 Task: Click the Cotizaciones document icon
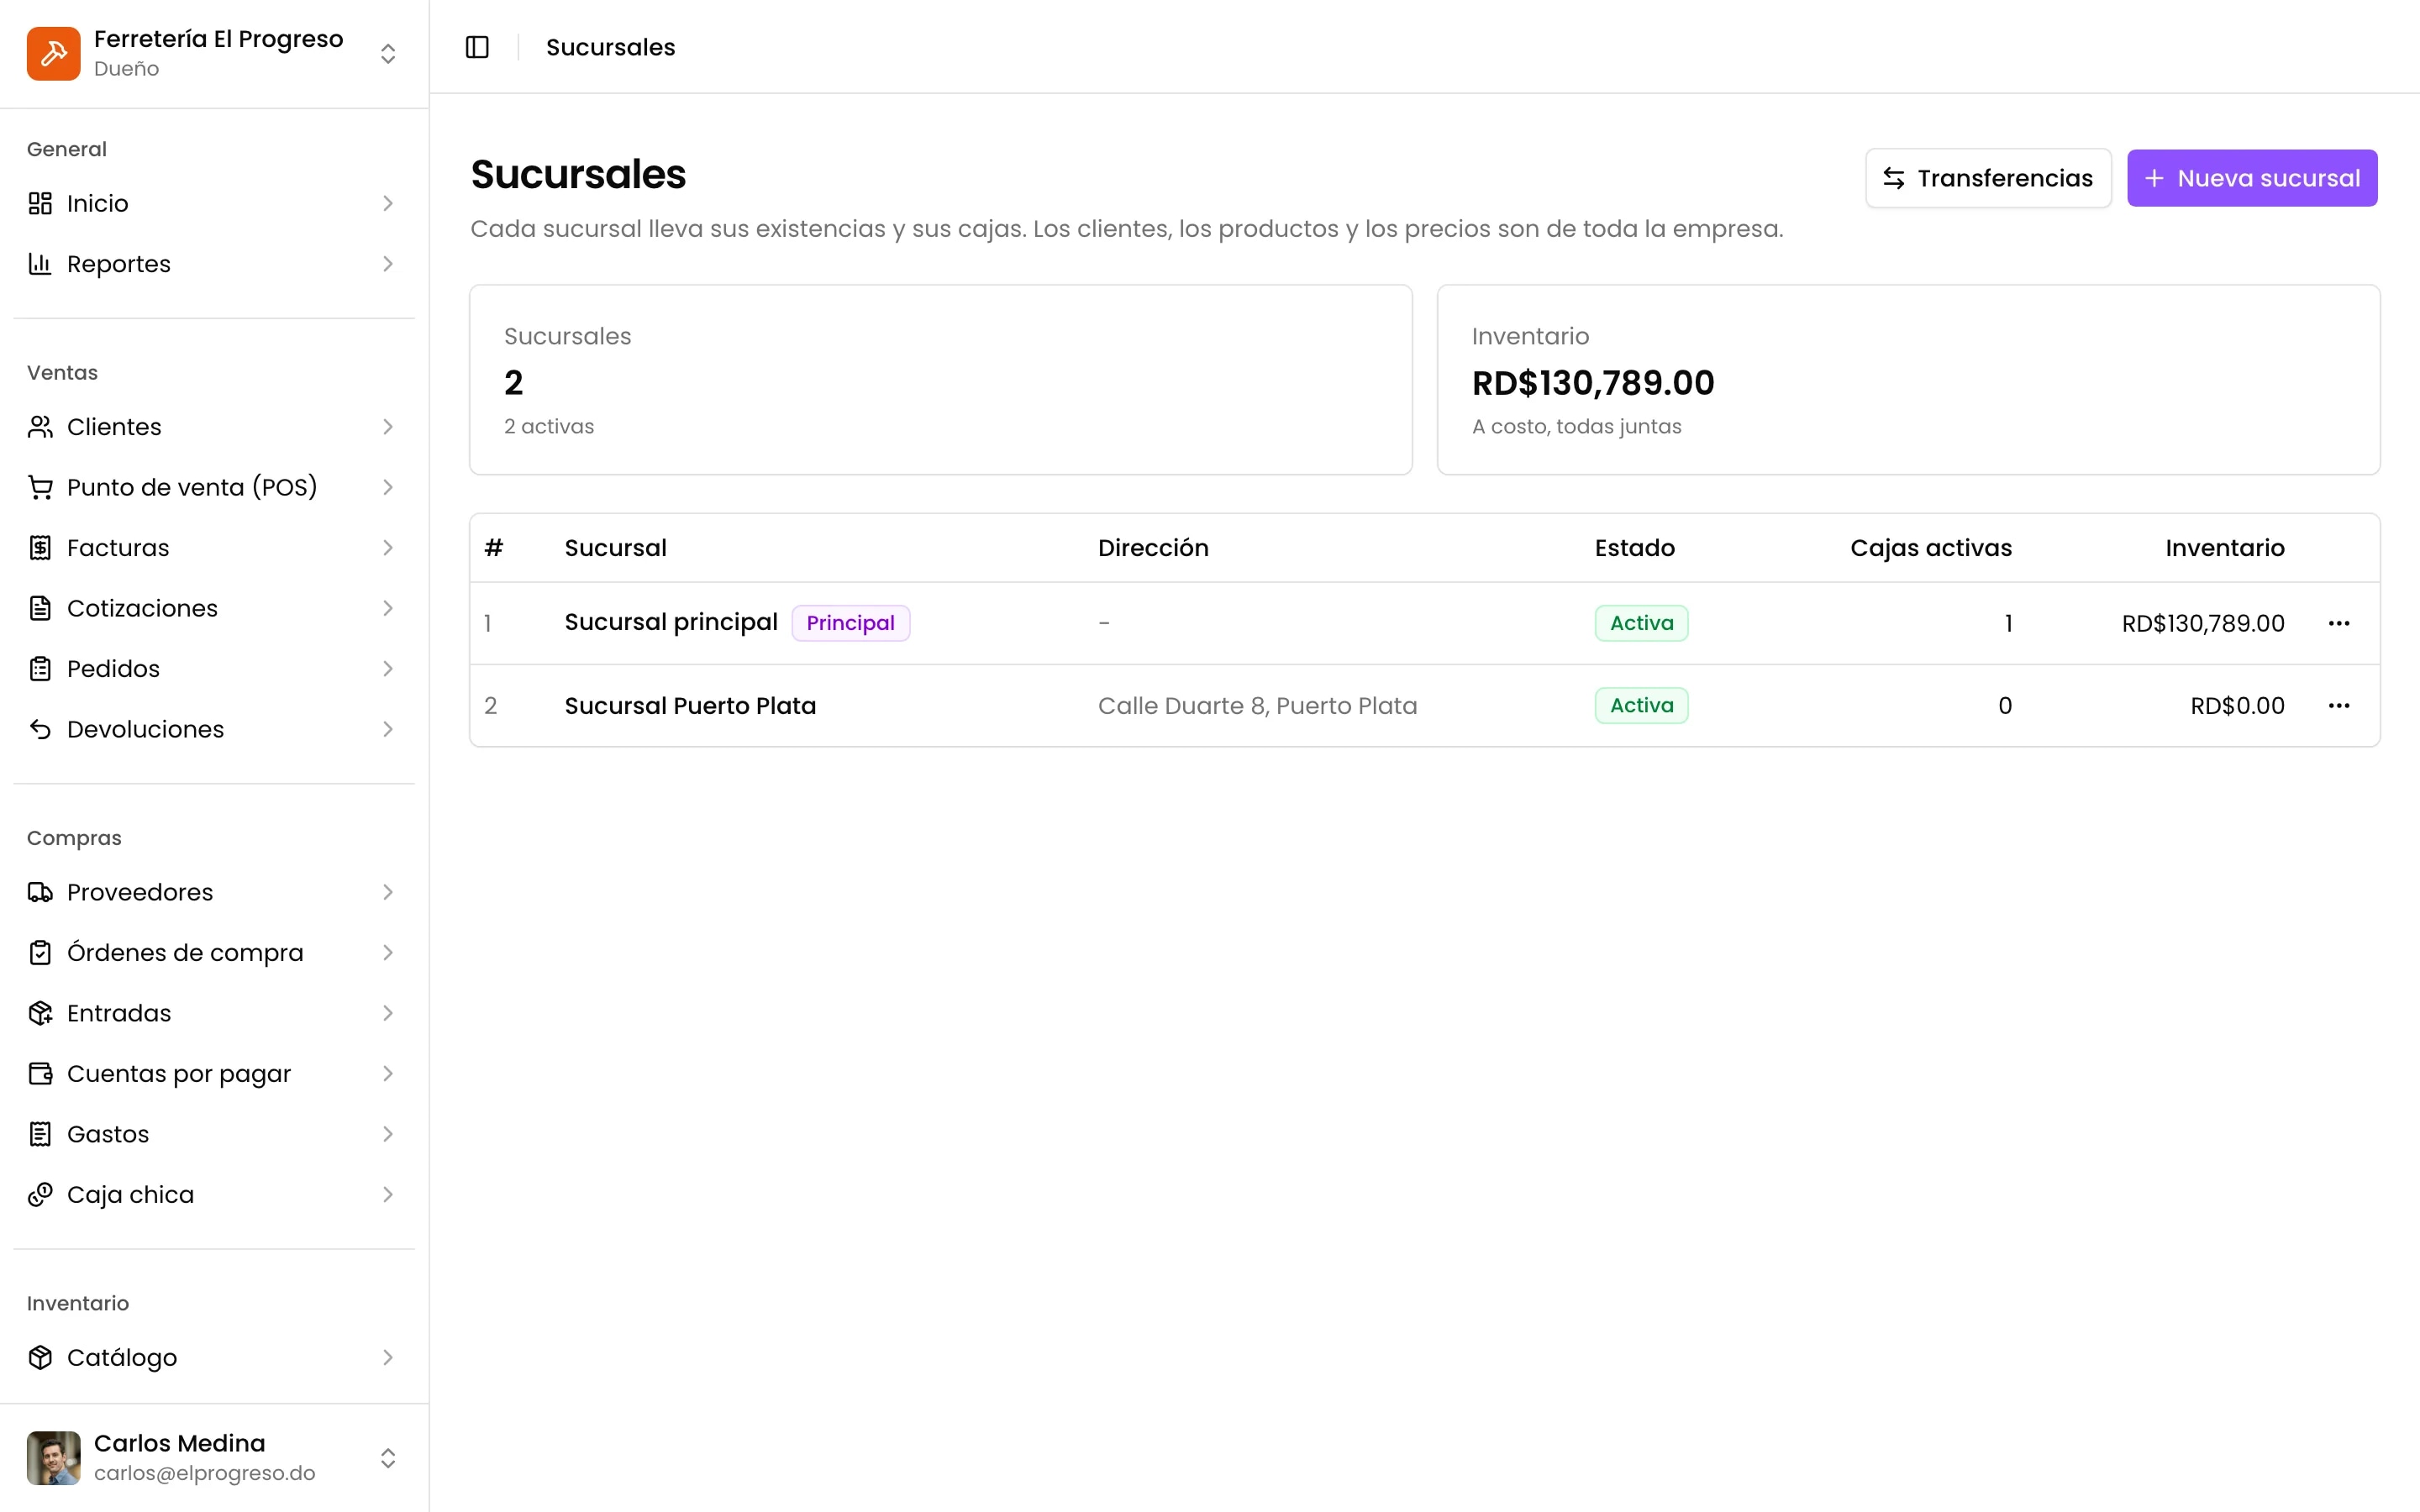coord(40,609)
